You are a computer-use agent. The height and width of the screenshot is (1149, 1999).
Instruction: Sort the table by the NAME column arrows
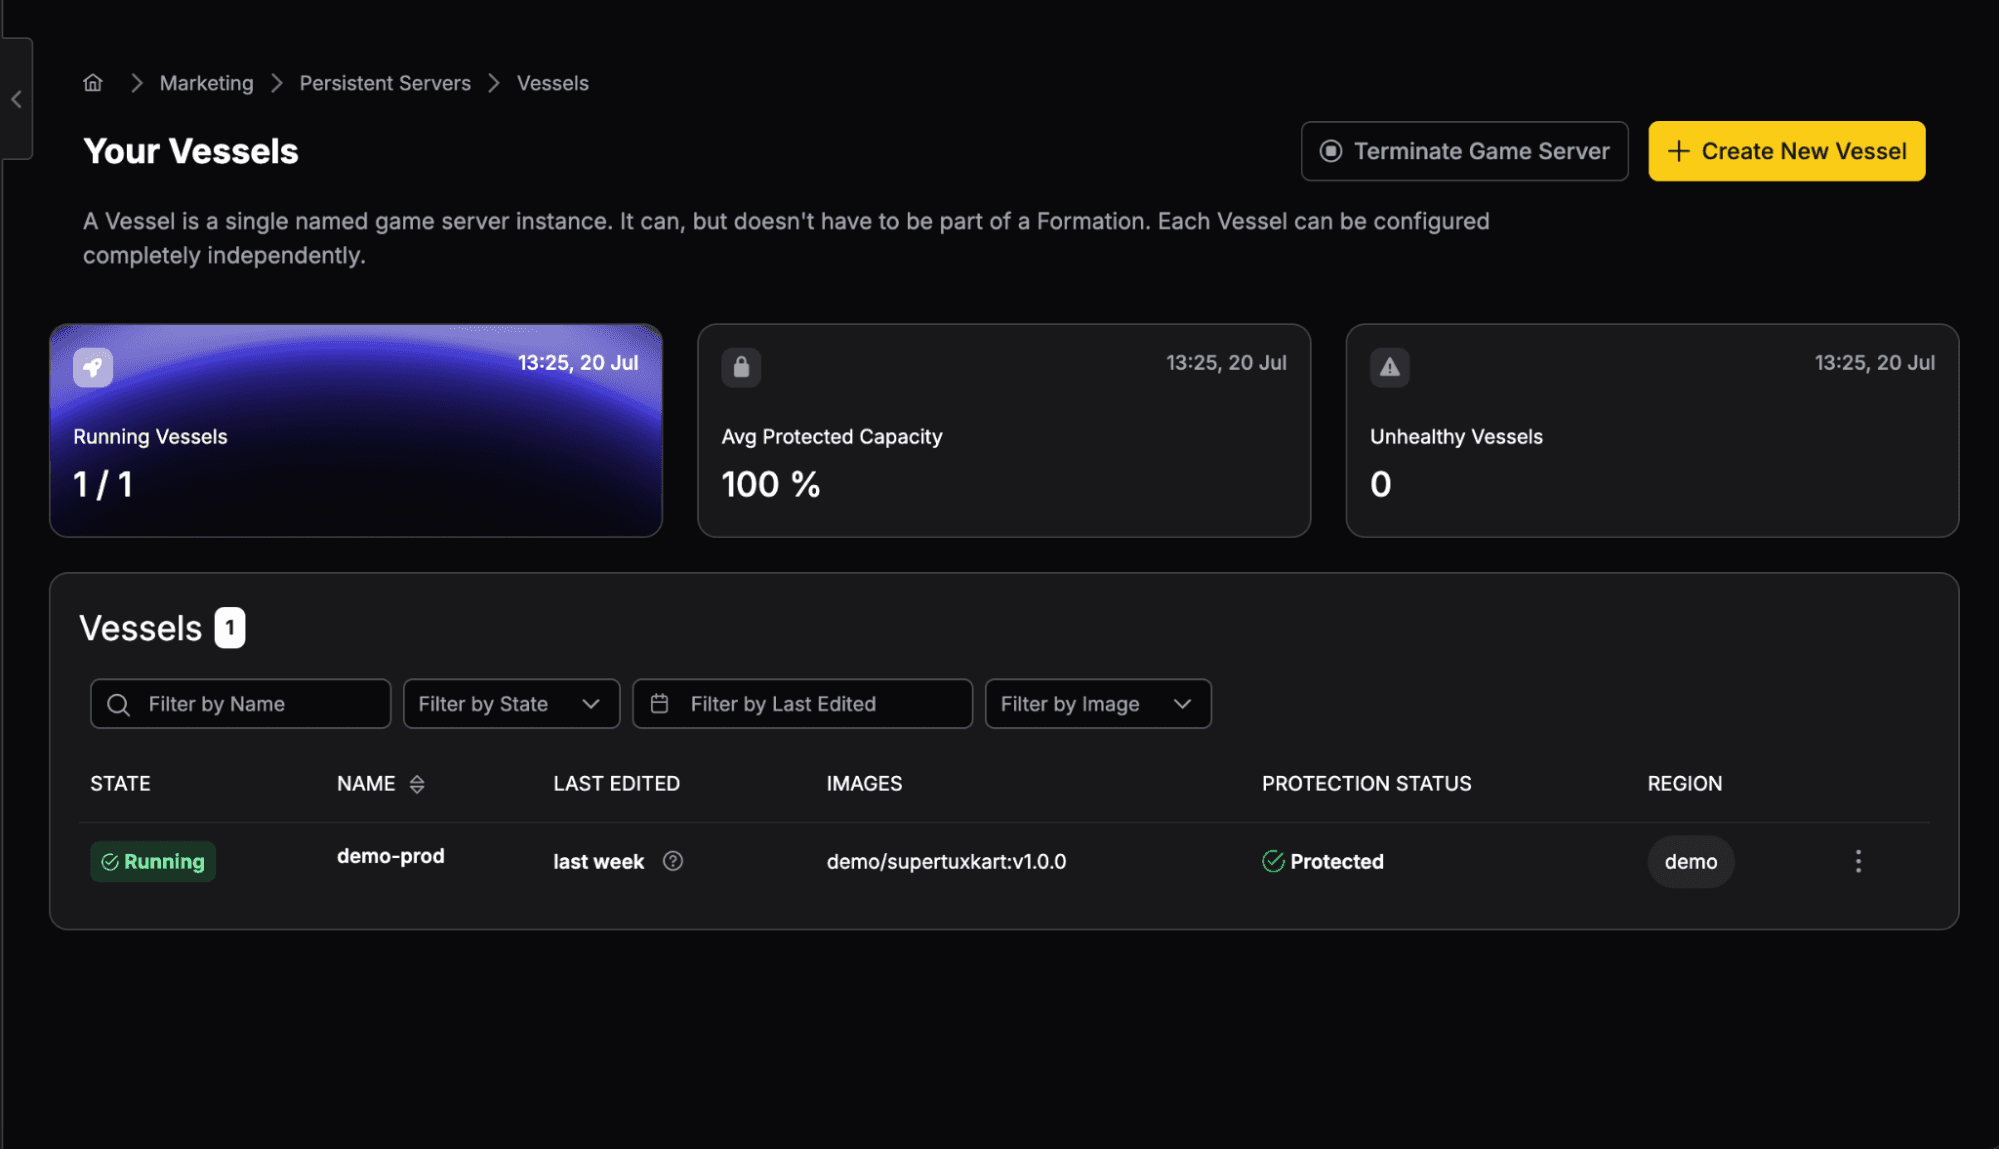pyautogui.click(x=417, y=784)
